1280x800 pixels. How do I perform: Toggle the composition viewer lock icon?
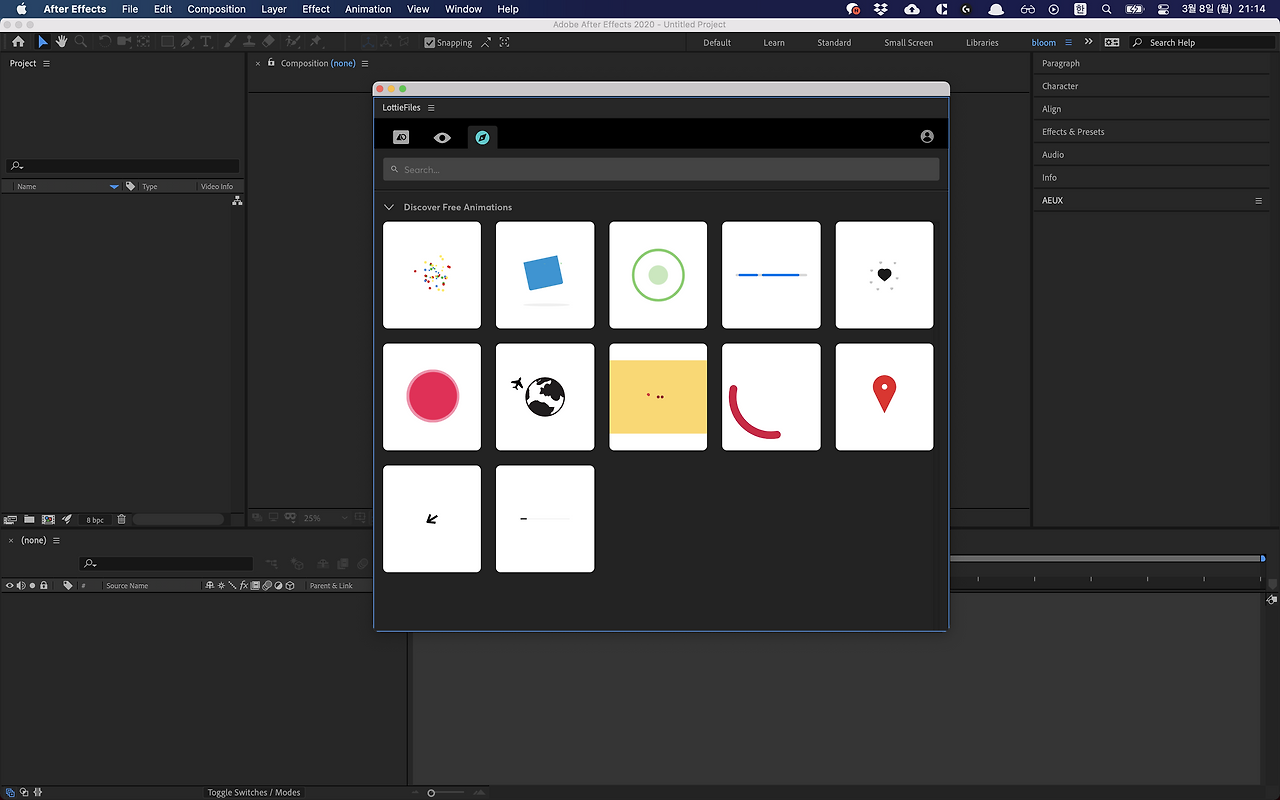(271, 63)
